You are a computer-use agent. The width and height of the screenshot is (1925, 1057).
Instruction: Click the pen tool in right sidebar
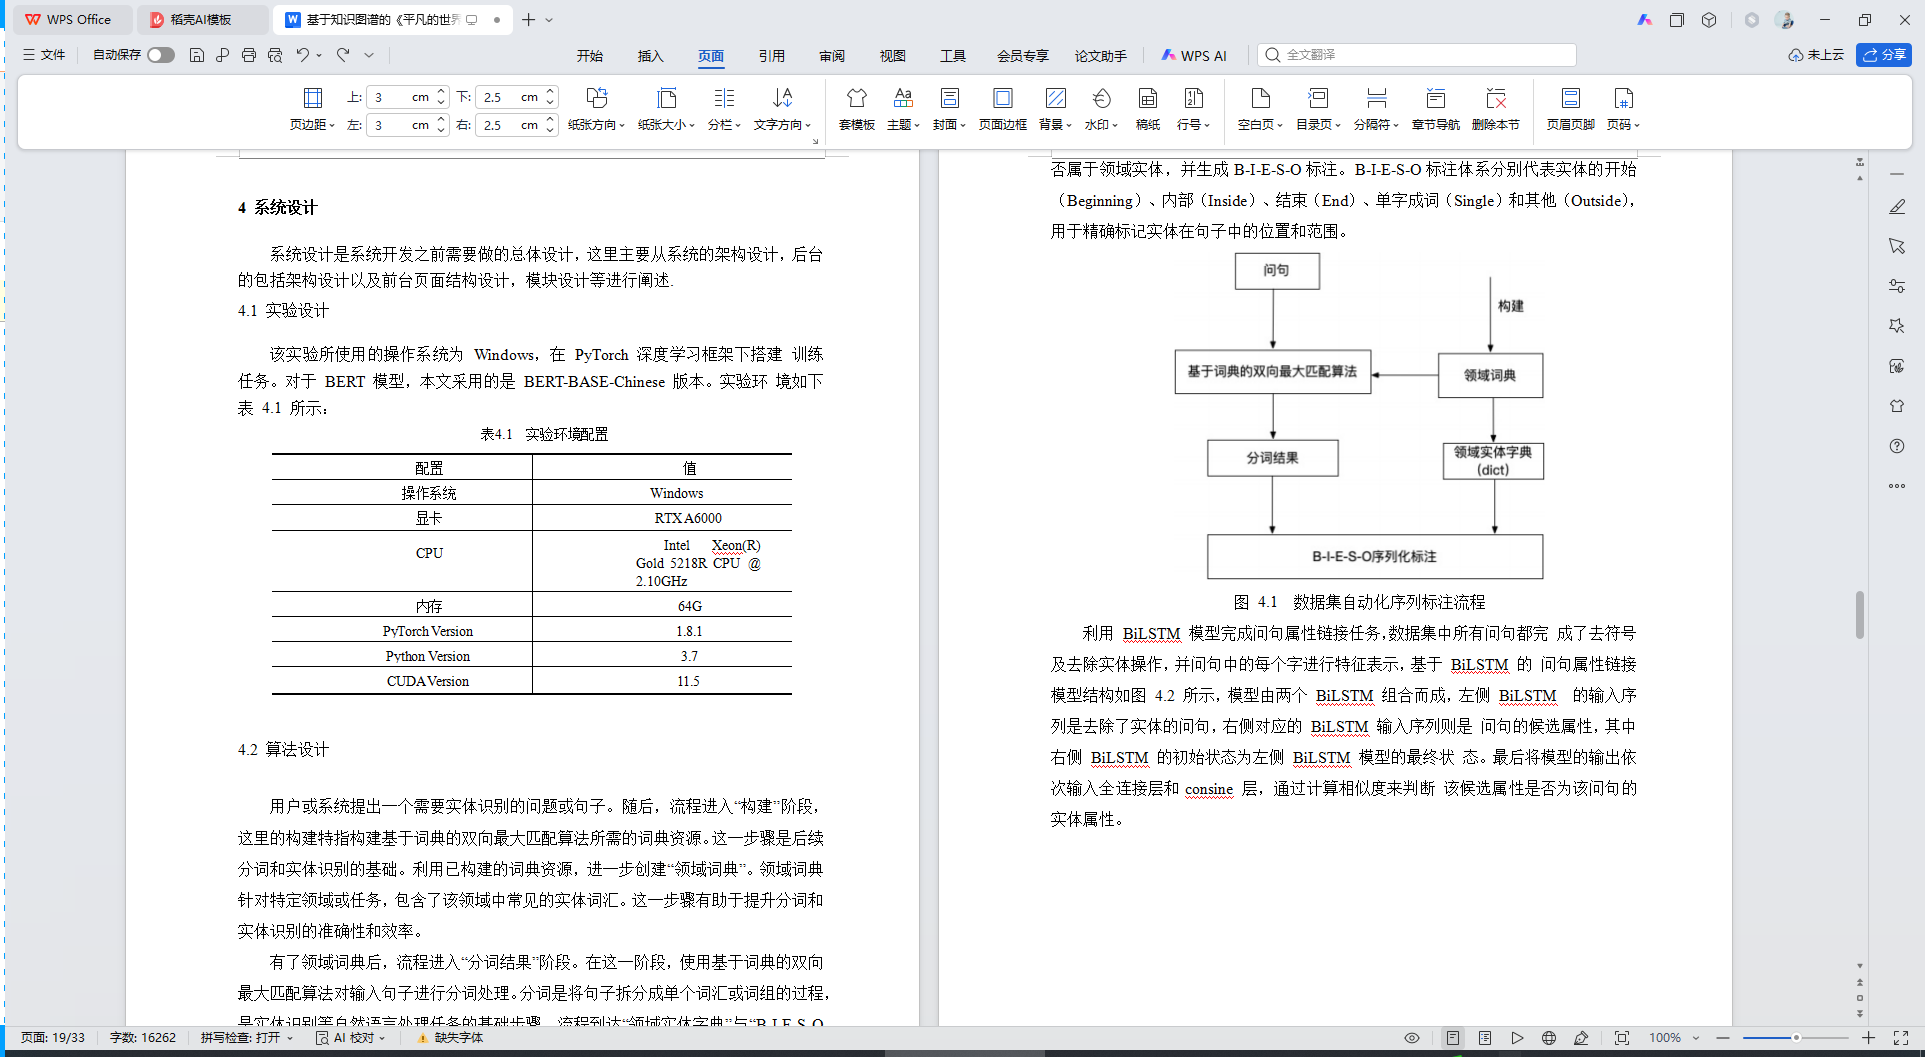1897,206
